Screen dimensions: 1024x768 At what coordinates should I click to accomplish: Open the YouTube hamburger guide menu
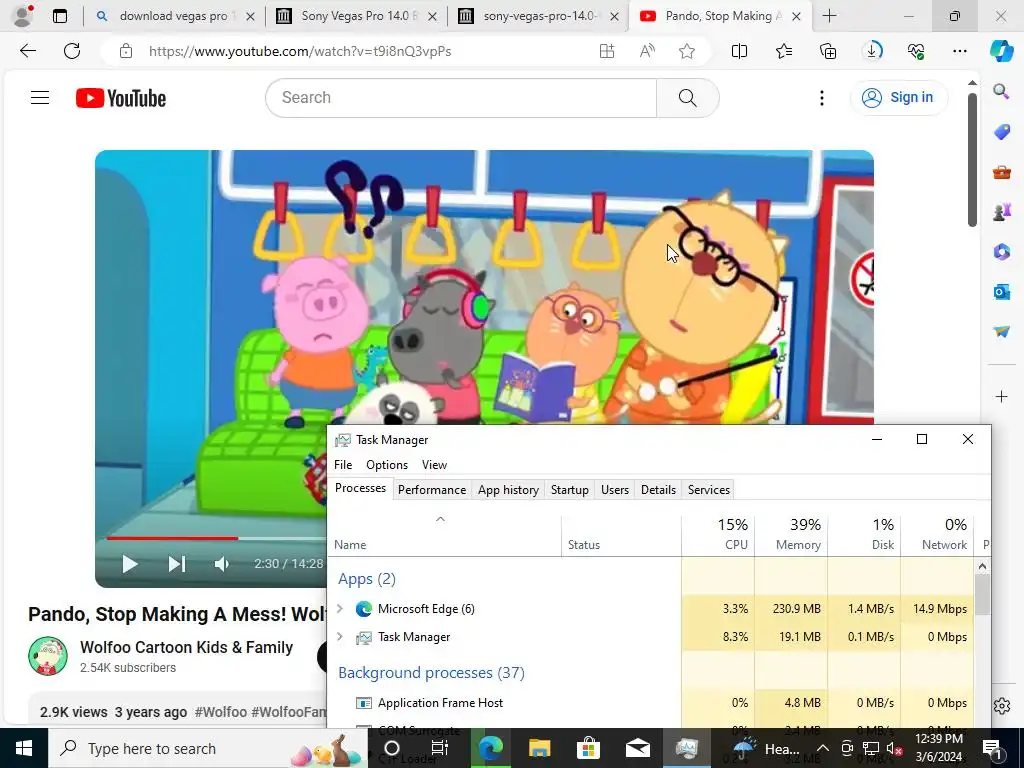[40, 98]
